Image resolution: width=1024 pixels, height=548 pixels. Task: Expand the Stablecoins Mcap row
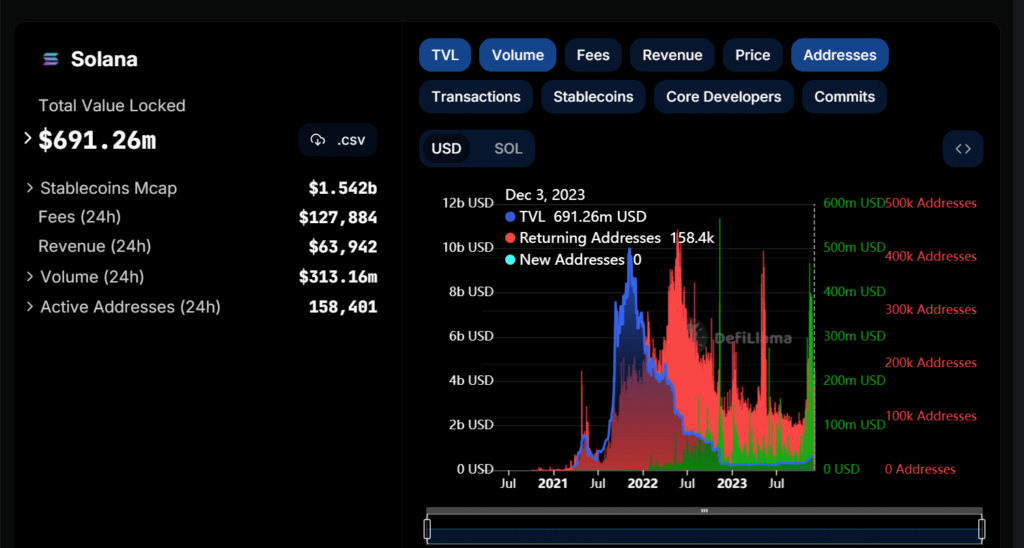[x=29, y=188]
